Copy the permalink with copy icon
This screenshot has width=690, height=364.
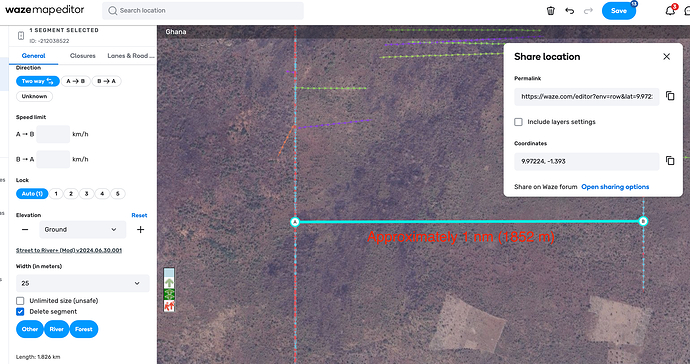(670, 96)
